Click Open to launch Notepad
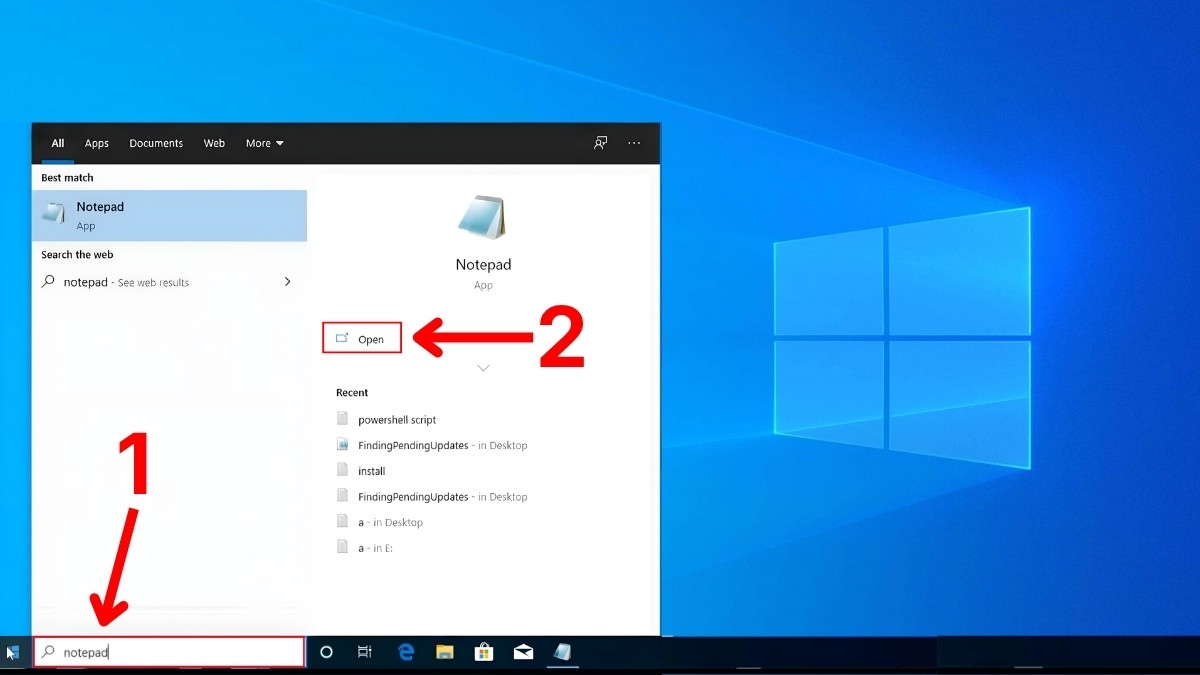 [x=362, y=339]
